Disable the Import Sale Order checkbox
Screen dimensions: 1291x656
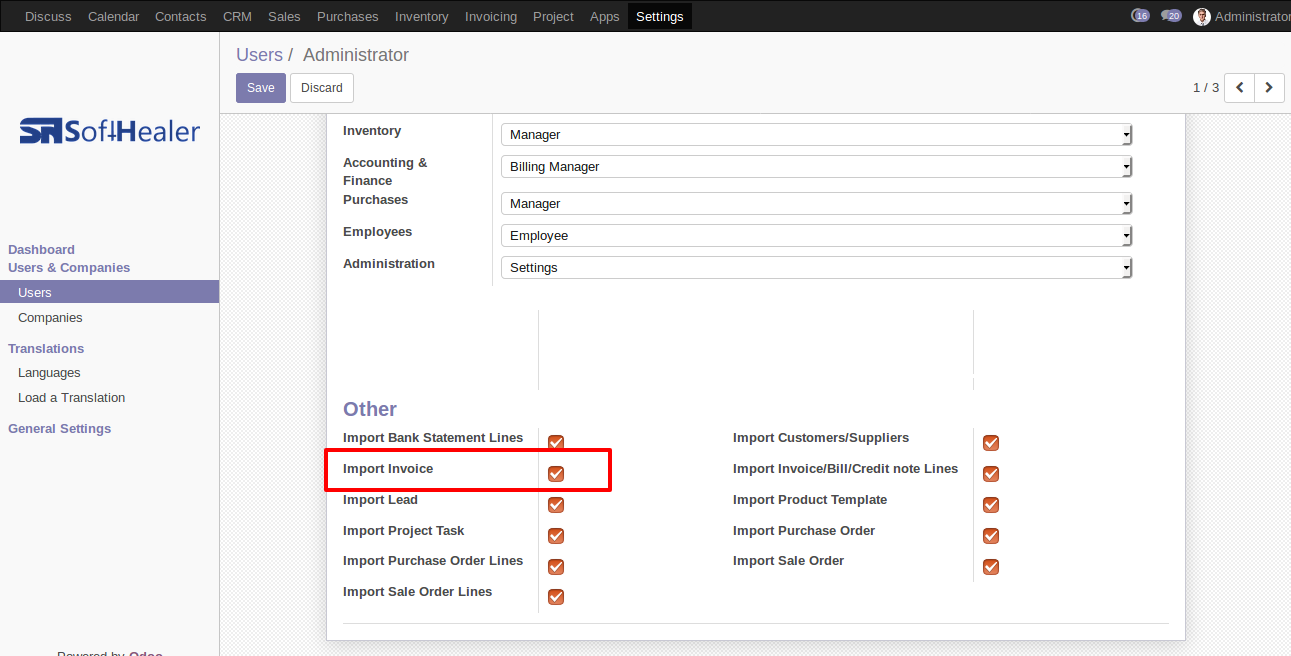point(991,567)
